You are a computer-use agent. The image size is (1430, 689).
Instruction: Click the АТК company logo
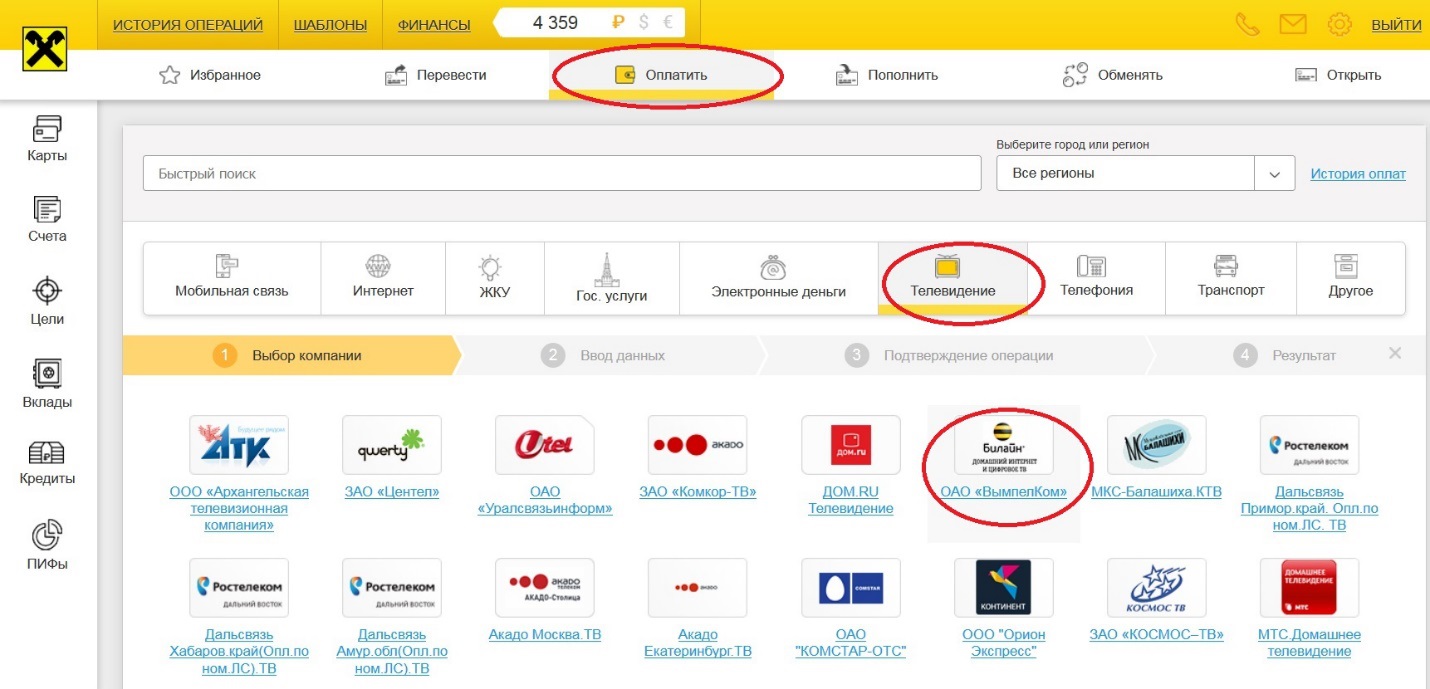point(239,445)
